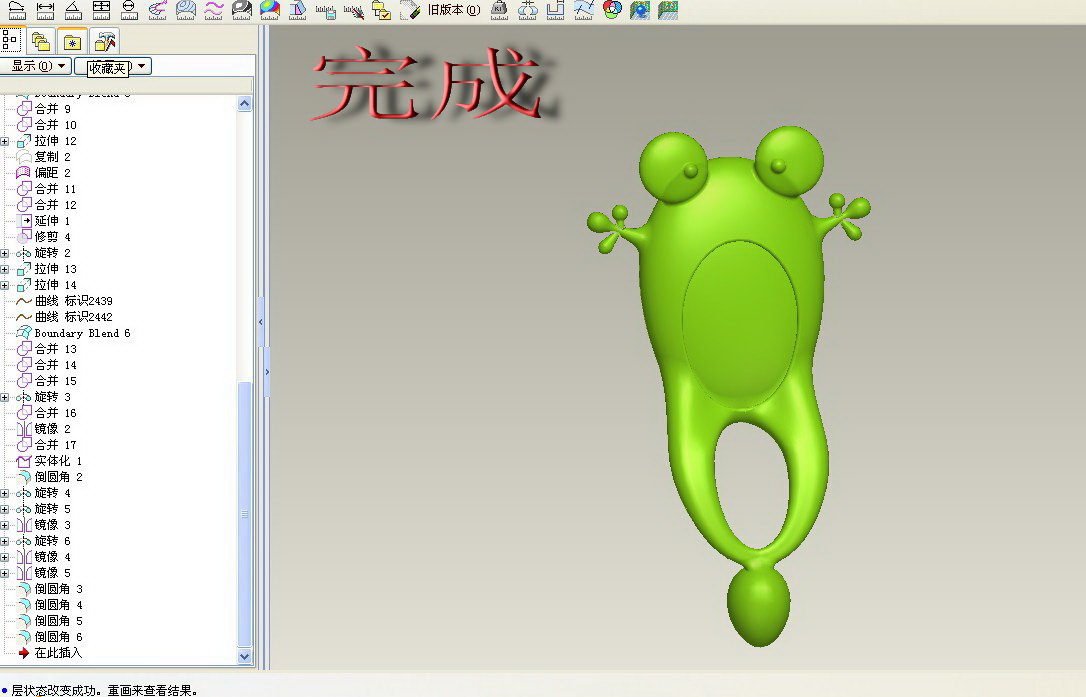
Task: Open mass properties weight icon
Action: pos(499,10)
